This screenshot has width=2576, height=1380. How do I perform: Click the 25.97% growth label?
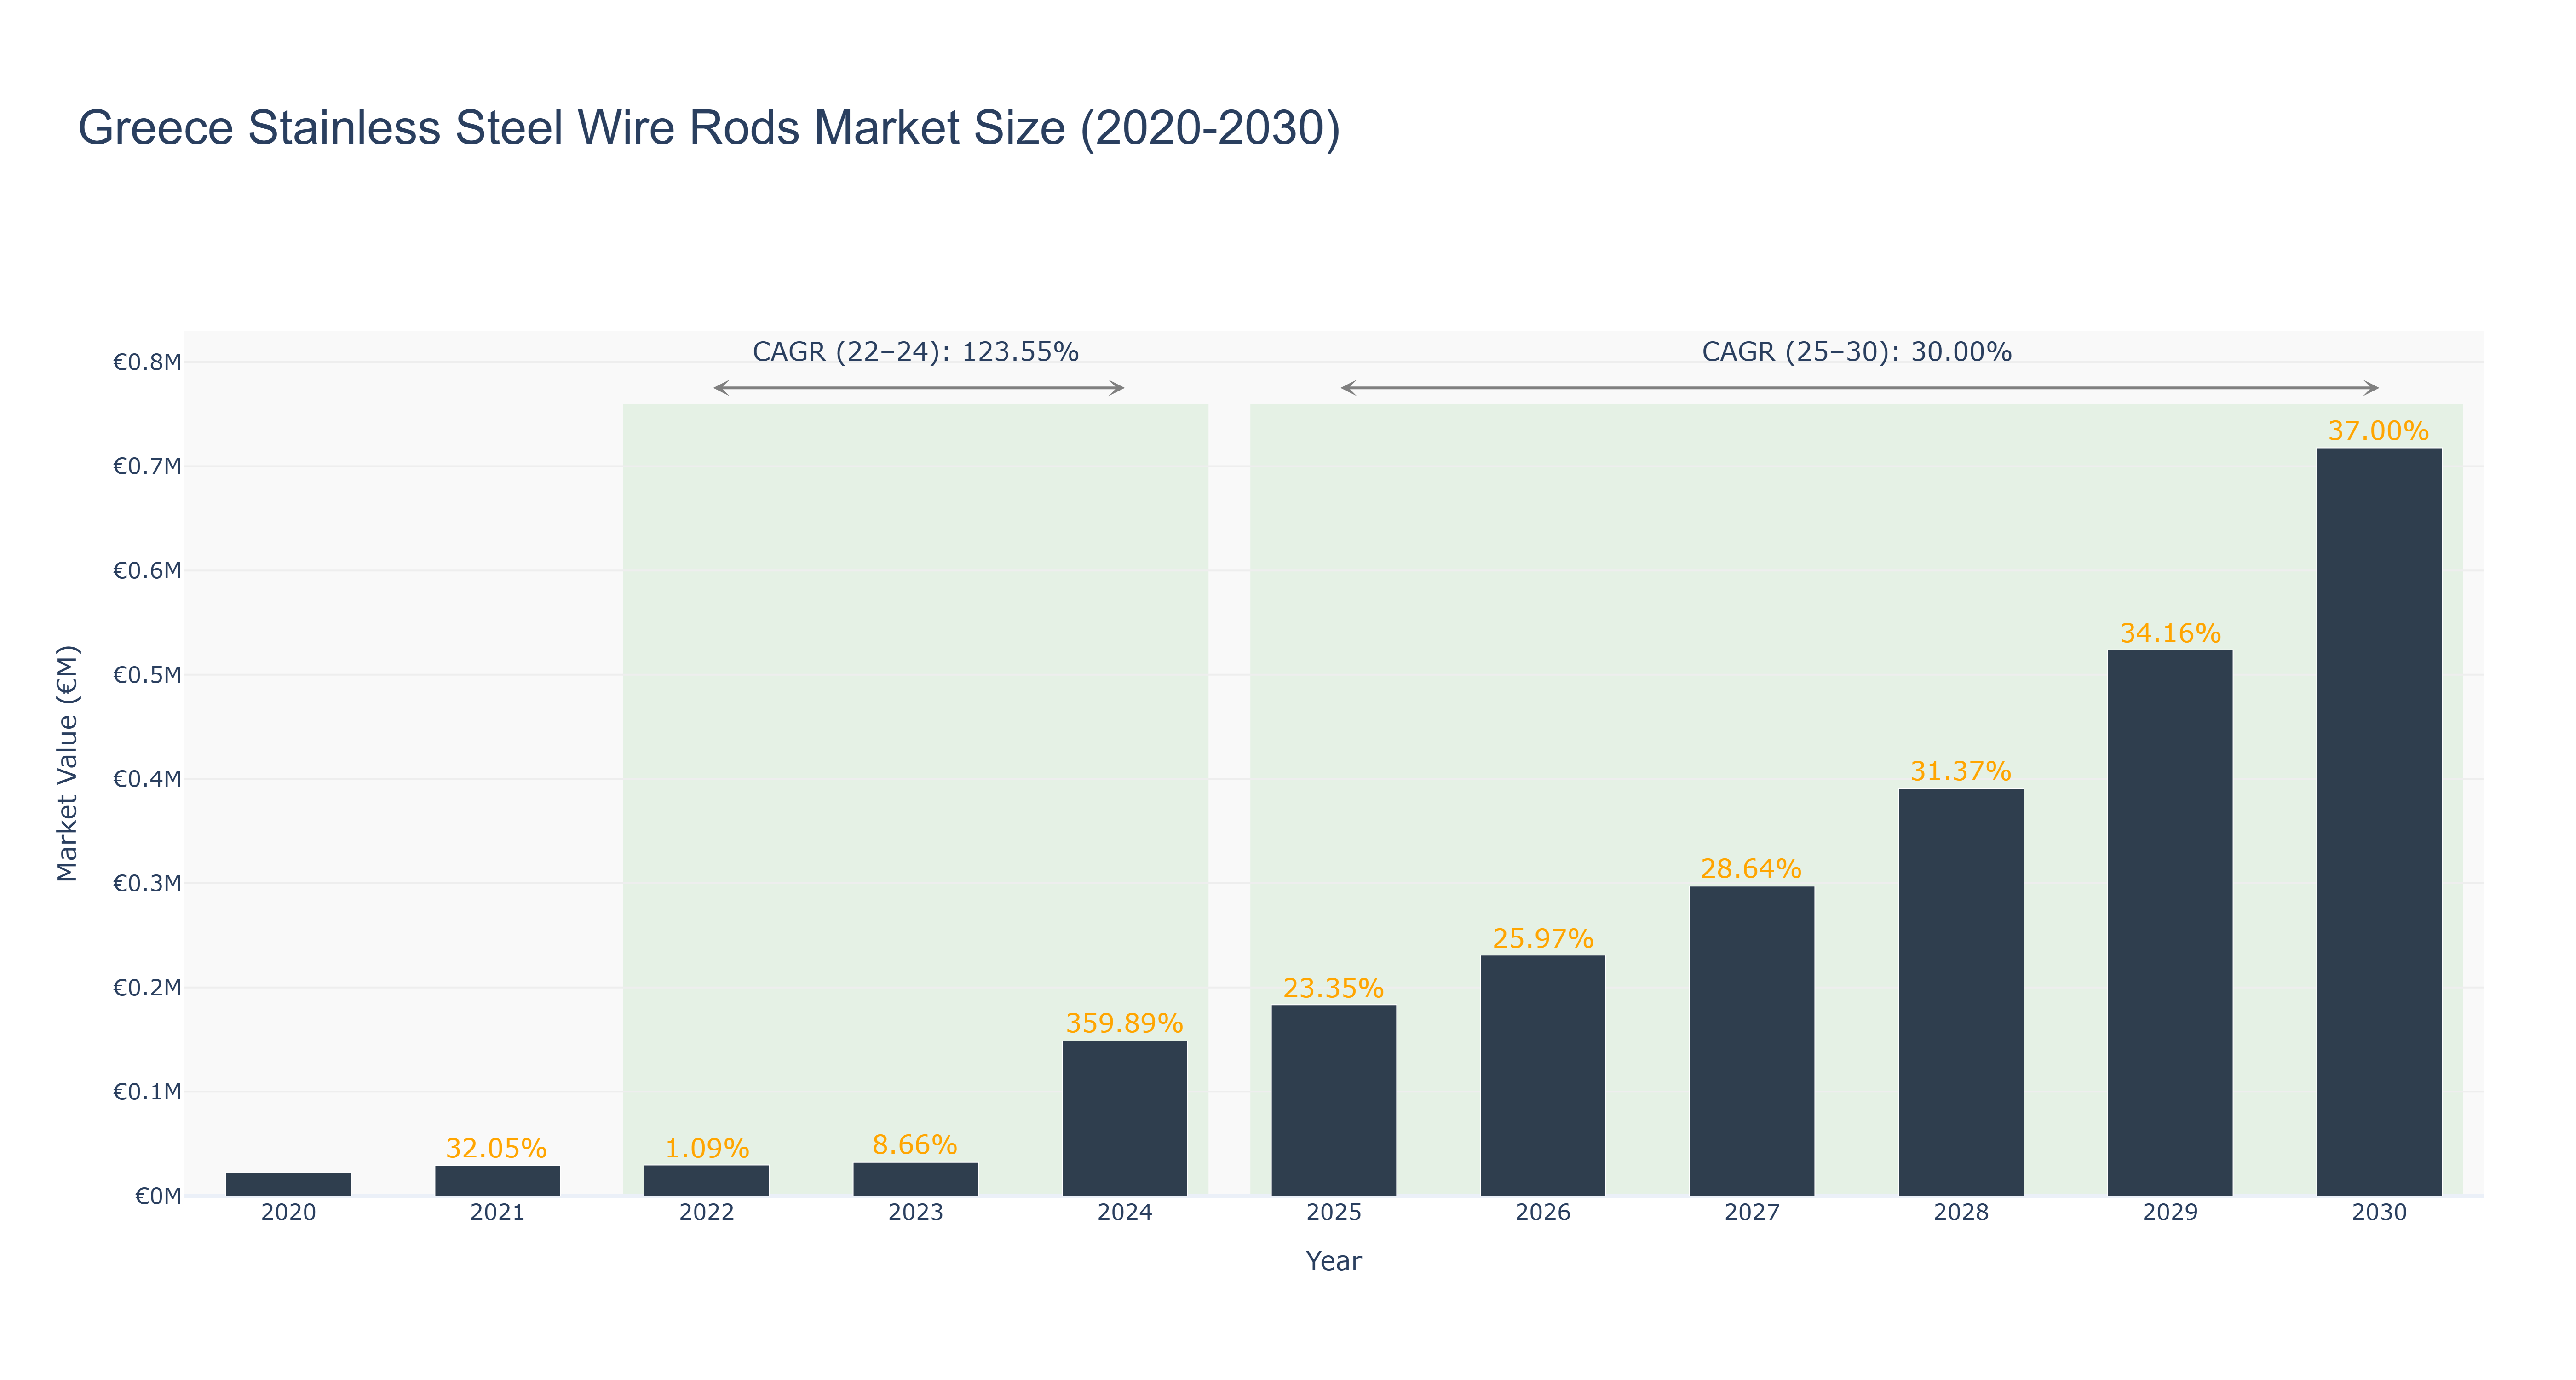click(1542, 938)
